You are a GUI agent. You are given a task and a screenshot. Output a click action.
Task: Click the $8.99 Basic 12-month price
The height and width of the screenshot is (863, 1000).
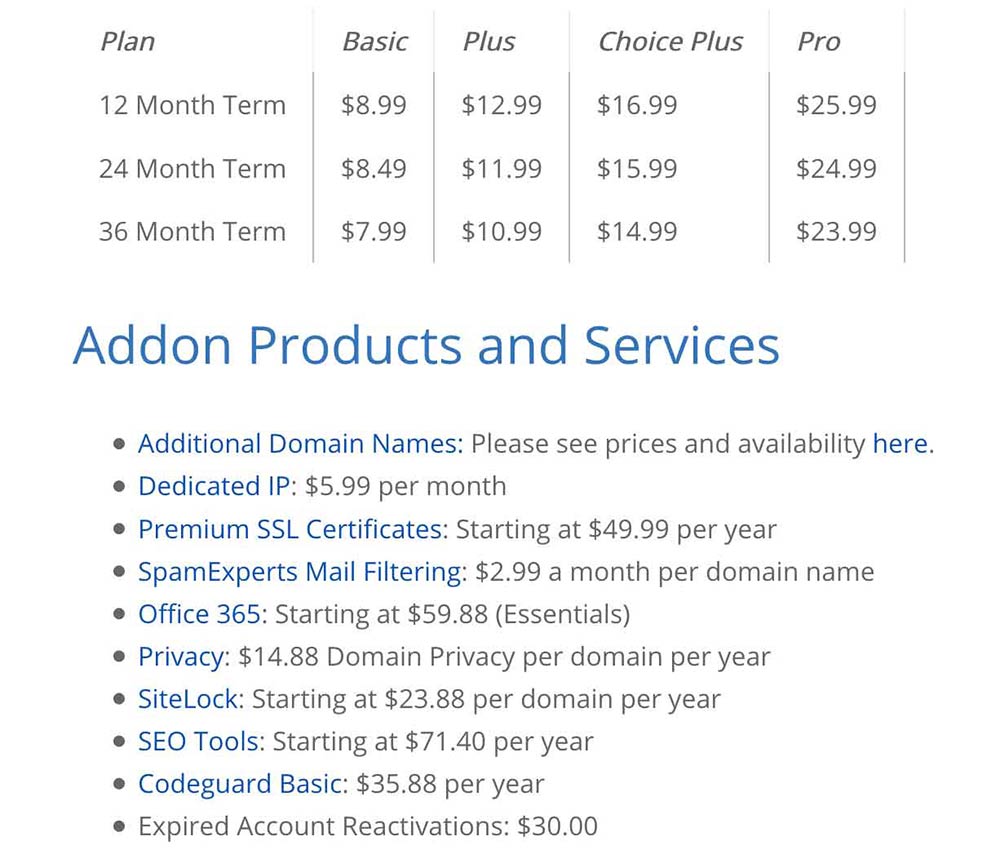374,105
